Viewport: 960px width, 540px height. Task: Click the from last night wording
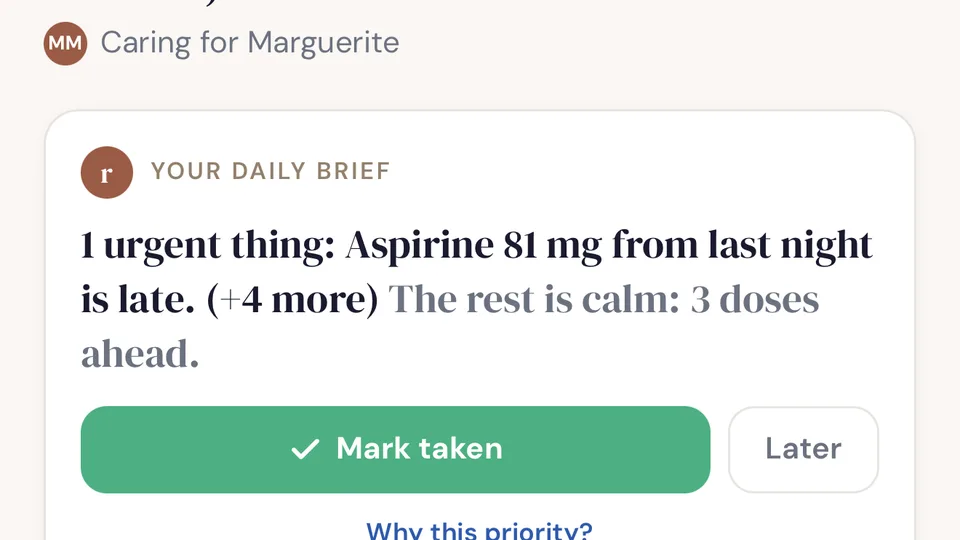click(x=742, y=245)
